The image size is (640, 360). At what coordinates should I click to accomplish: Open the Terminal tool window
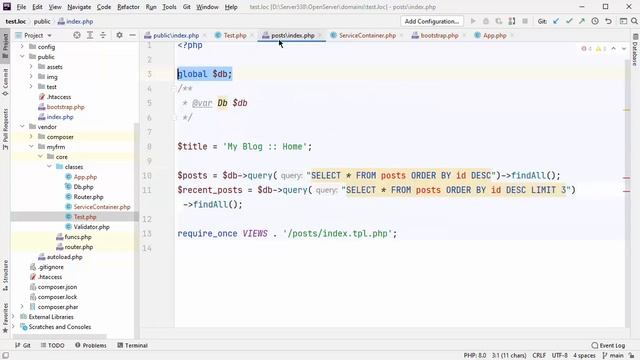pyautogui.click(x=132, y=345)
